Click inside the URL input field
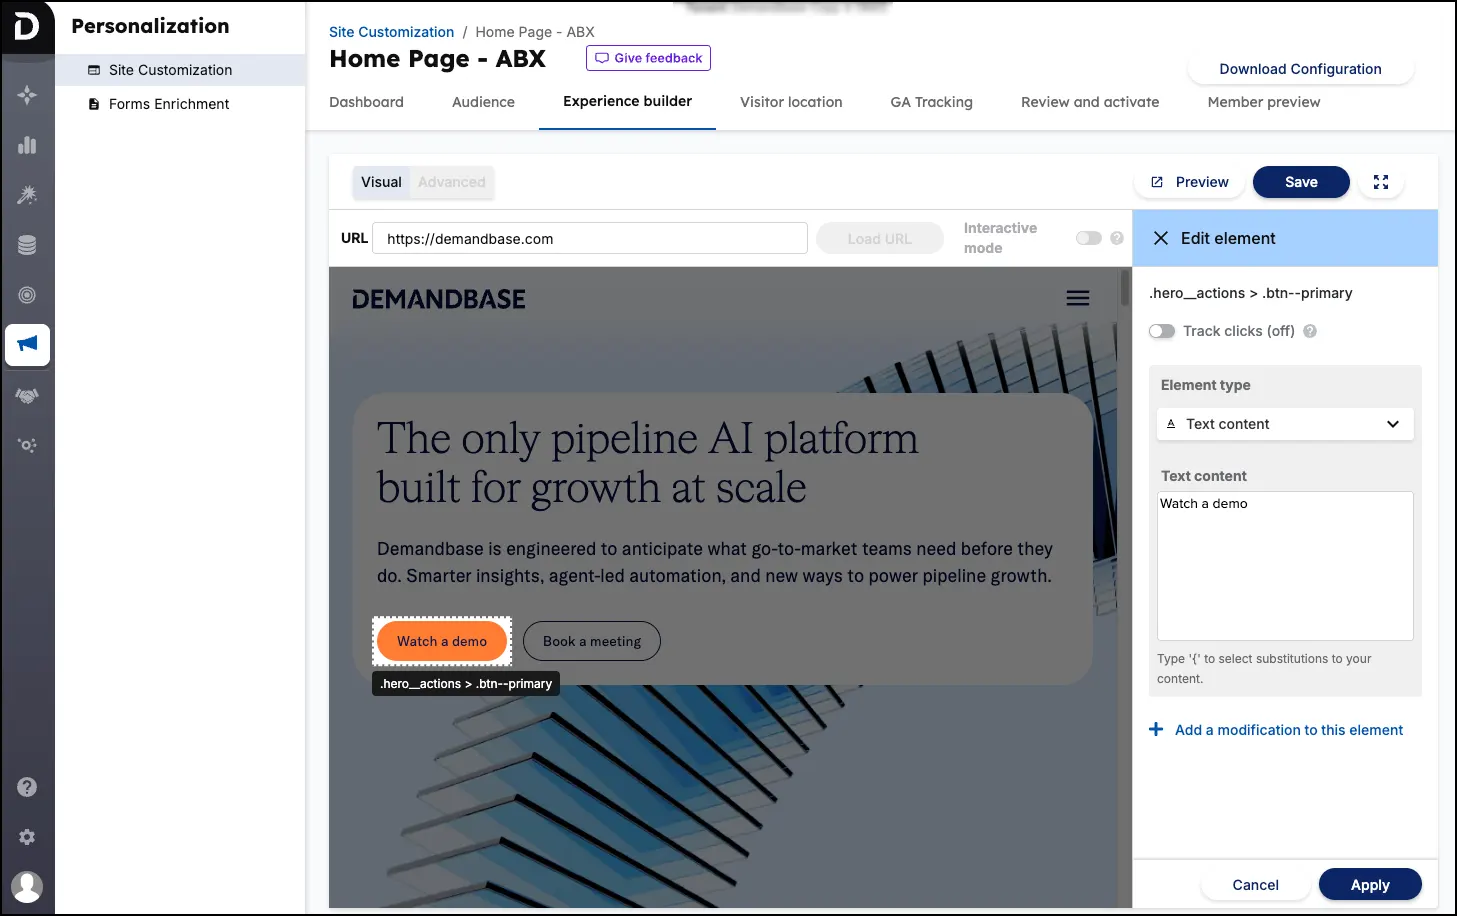 [590, 238]
